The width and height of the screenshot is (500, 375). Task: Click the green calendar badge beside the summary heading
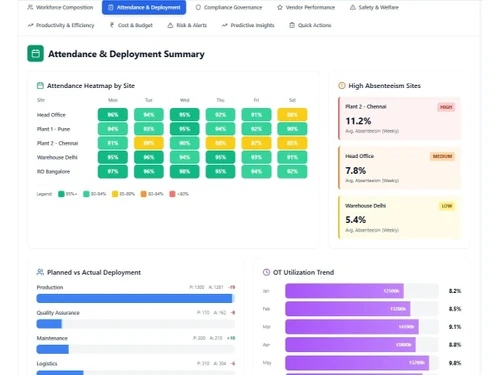(35, 54)
